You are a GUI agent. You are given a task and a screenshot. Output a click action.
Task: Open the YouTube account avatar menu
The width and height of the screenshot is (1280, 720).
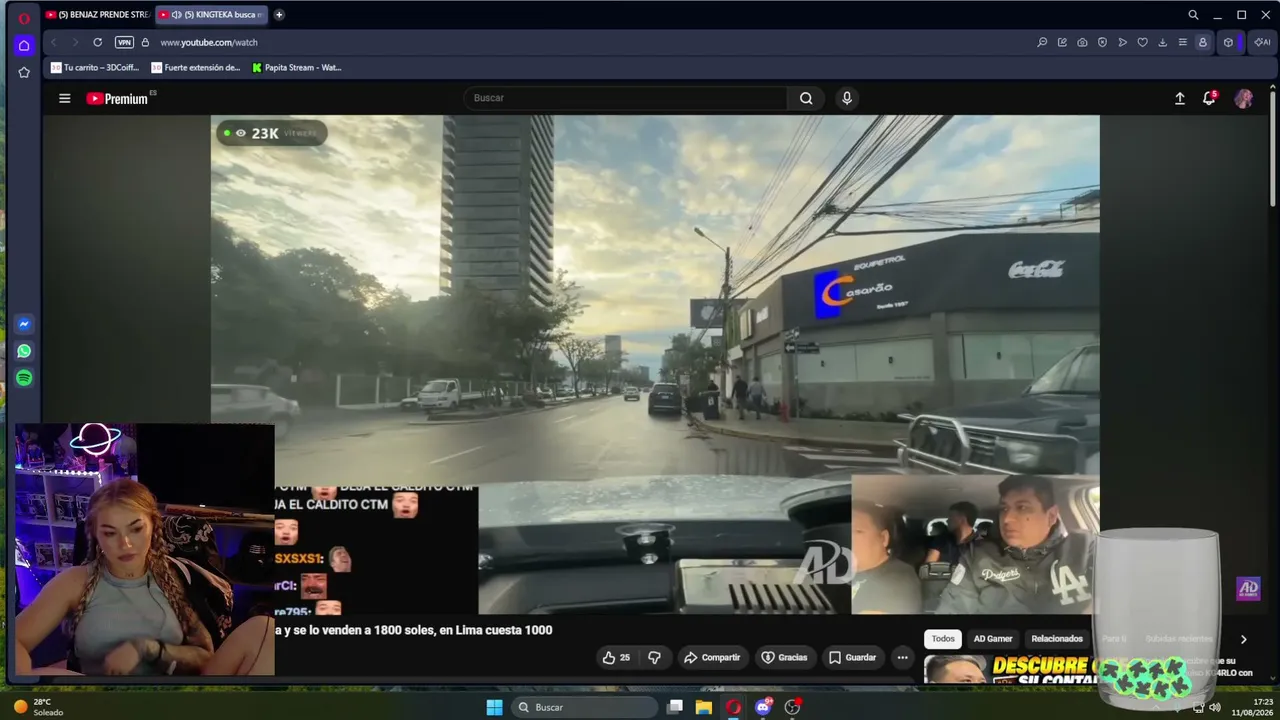(x=1243, y=98)
